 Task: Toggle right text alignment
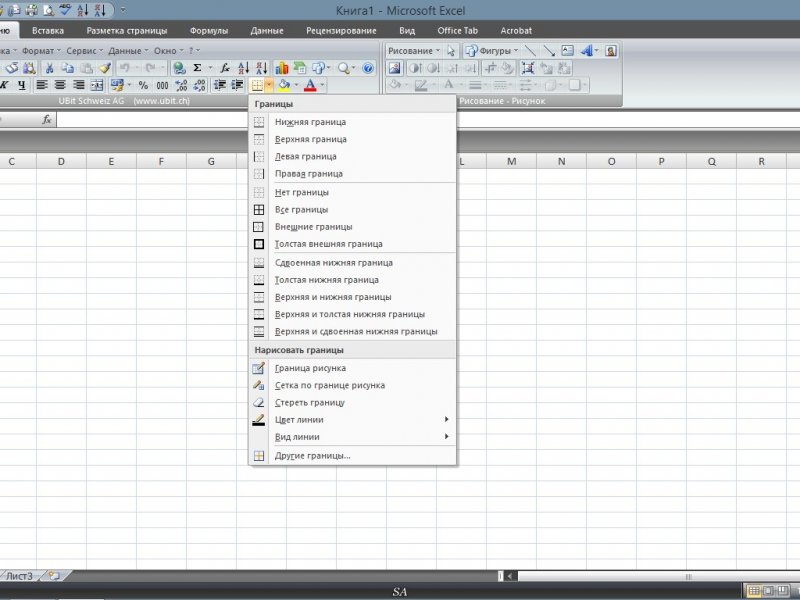click(79, 85)
